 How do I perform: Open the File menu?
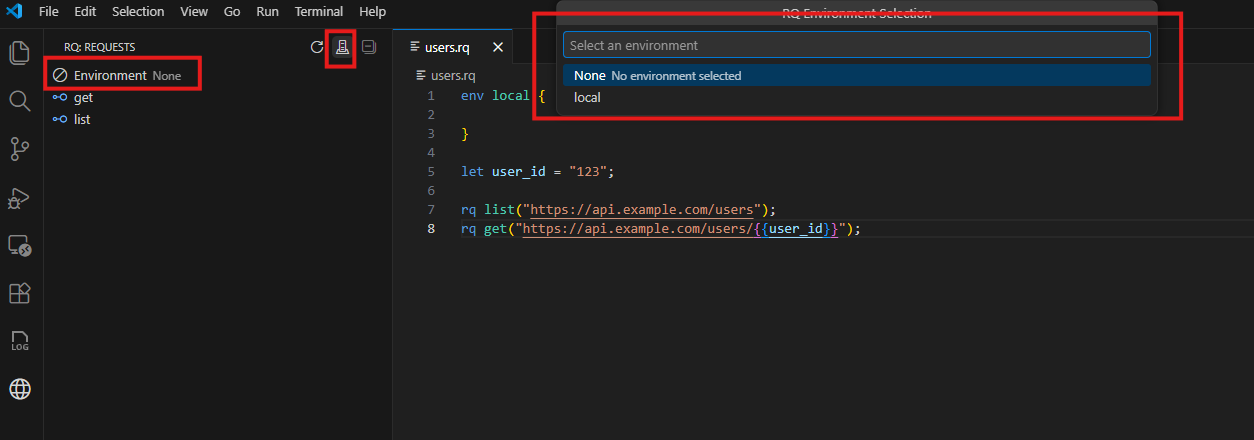pos(48,11)
